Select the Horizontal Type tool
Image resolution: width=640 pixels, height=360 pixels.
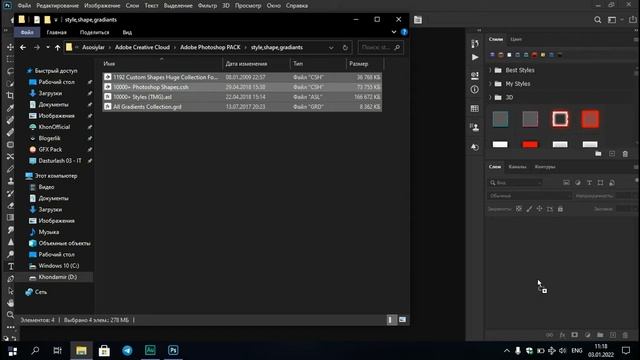10,266
